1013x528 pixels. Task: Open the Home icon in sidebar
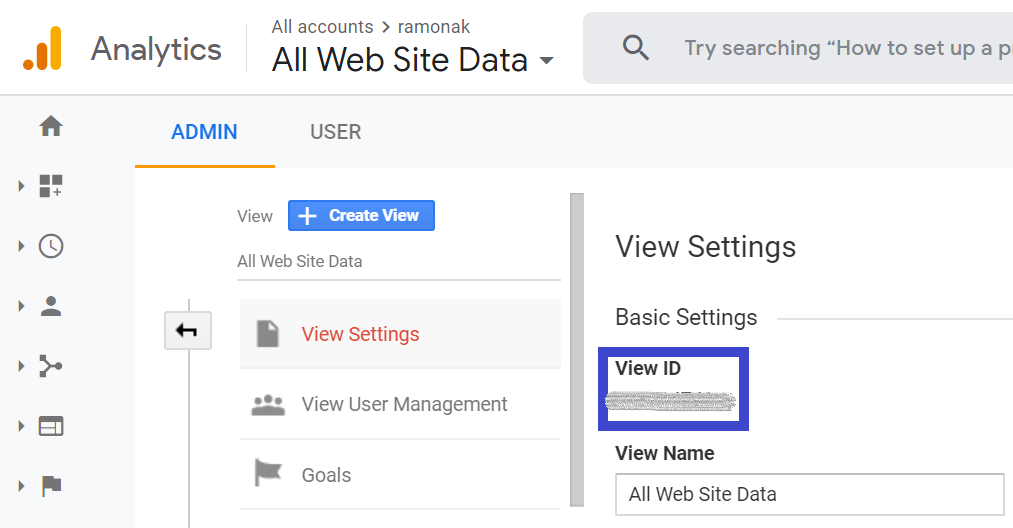point(51,126)
